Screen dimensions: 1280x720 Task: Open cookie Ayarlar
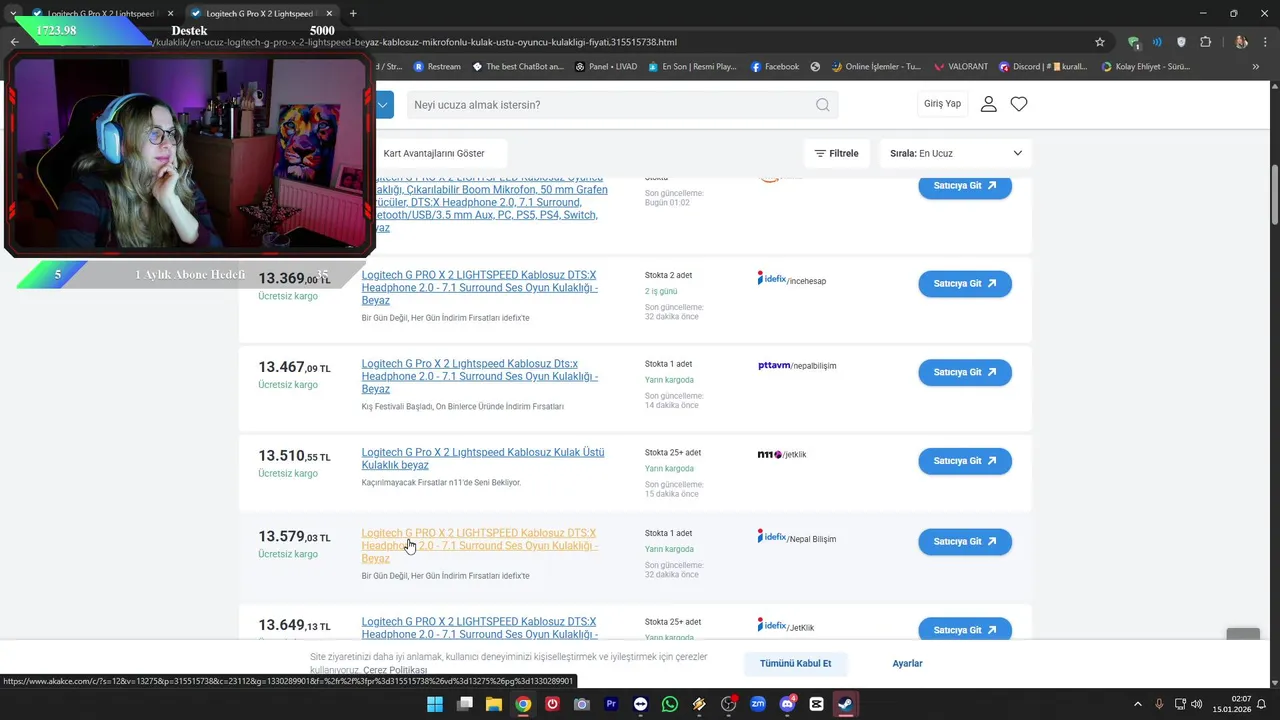point(907,663)
